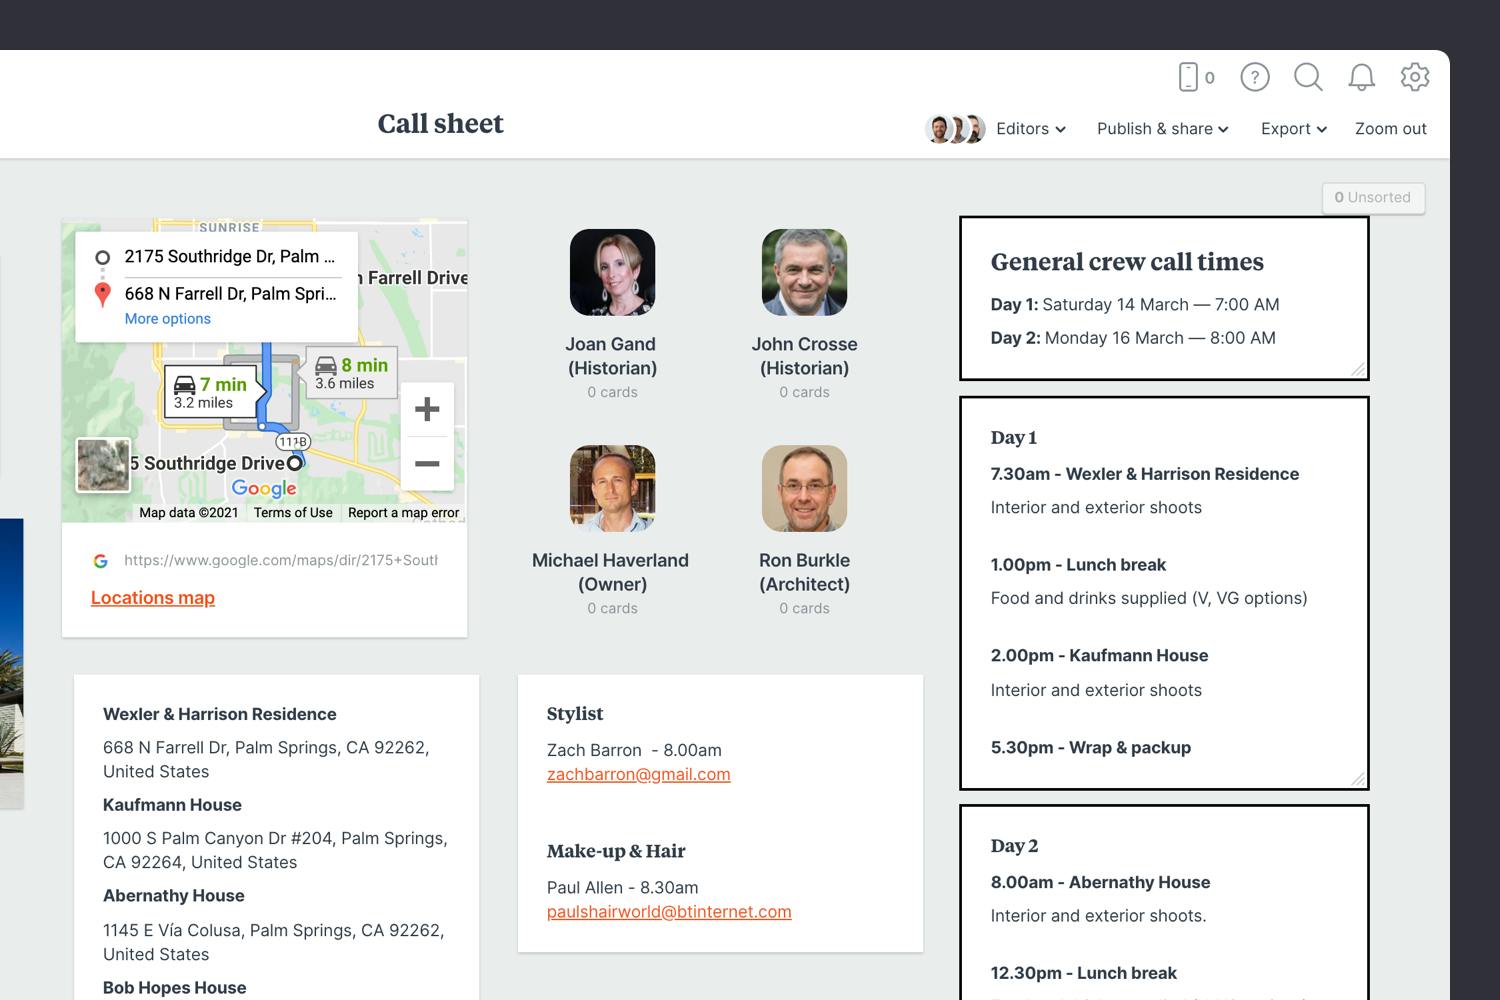The width and height of the screenshot is (1500, 1000).
Task: Open the mobile device icon in header
Action: pos(1189,77)
